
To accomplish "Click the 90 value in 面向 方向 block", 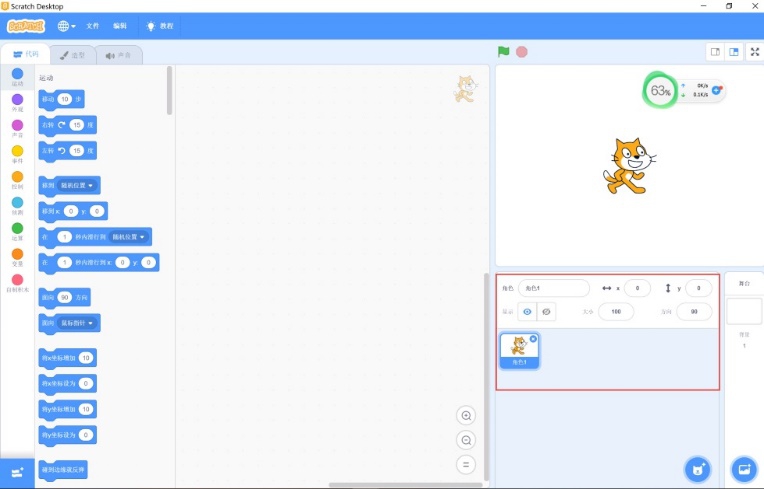I will [64, 298].
